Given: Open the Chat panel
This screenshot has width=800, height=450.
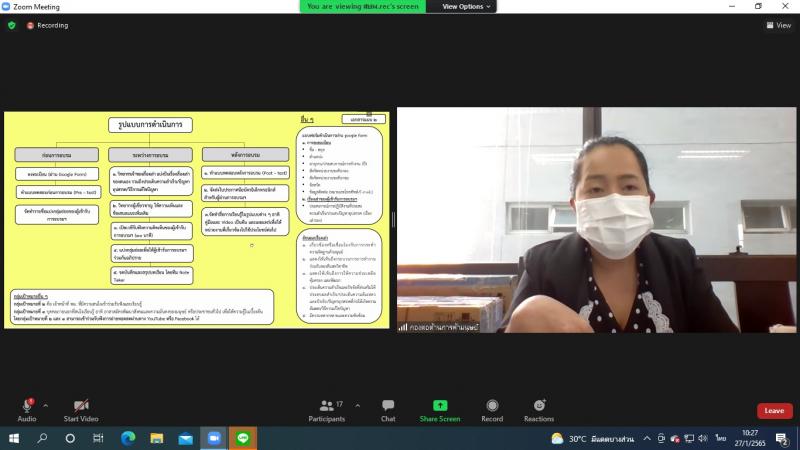Looking at the screenshot, I should click(x=388, y=410).
